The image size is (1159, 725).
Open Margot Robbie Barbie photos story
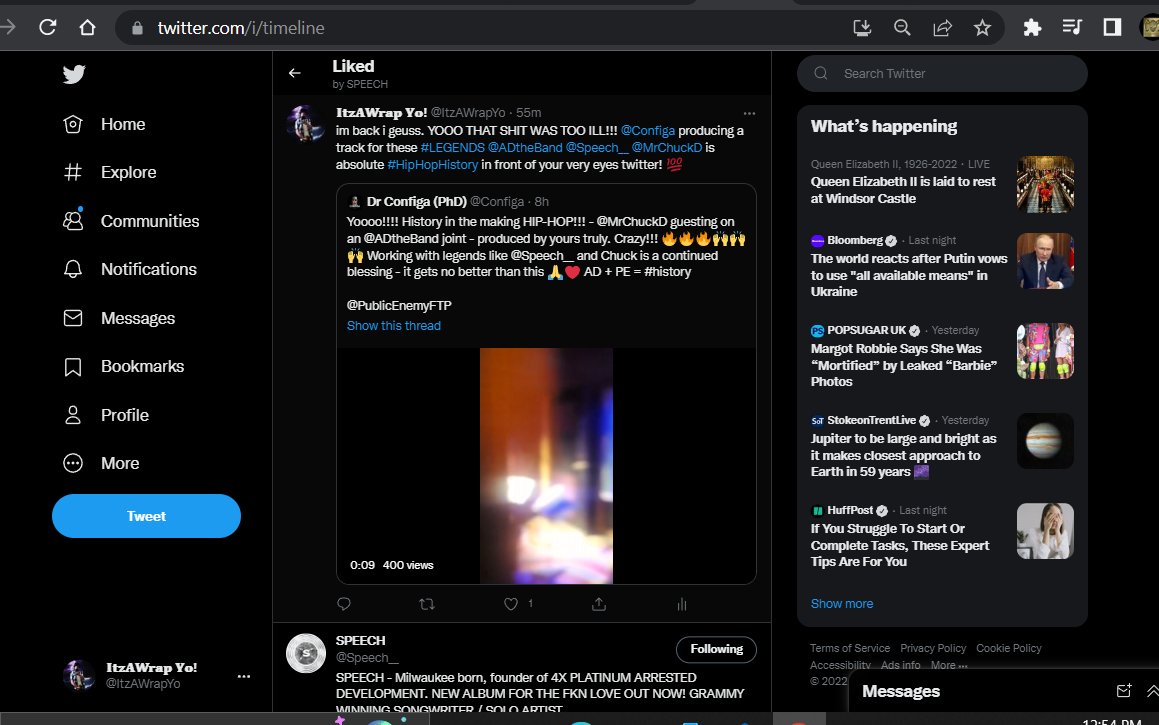pos(904,365)
